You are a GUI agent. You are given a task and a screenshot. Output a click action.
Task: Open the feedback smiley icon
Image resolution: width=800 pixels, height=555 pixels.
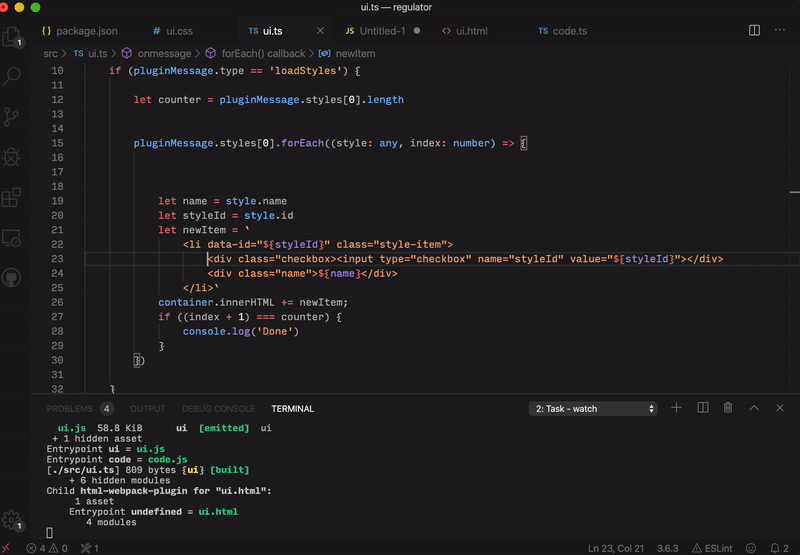click(x=751, y=548)
